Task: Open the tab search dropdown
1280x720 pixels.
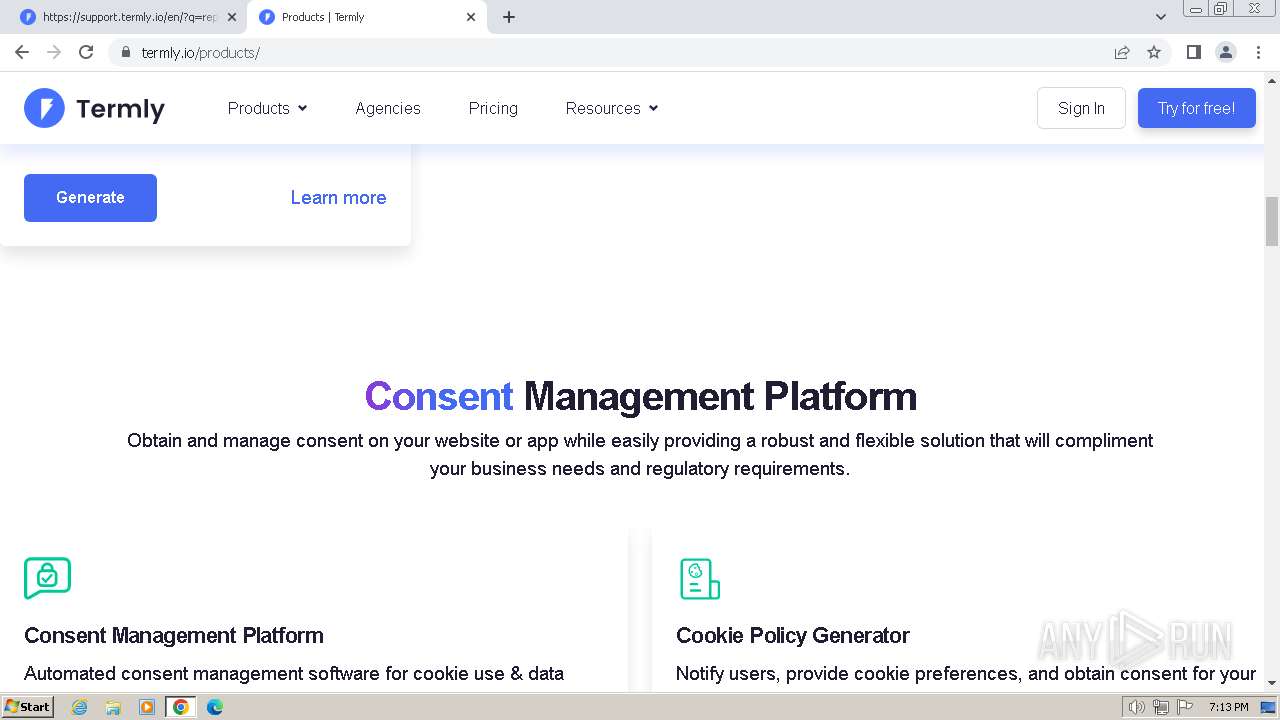Action: [x=1161, y=17]
